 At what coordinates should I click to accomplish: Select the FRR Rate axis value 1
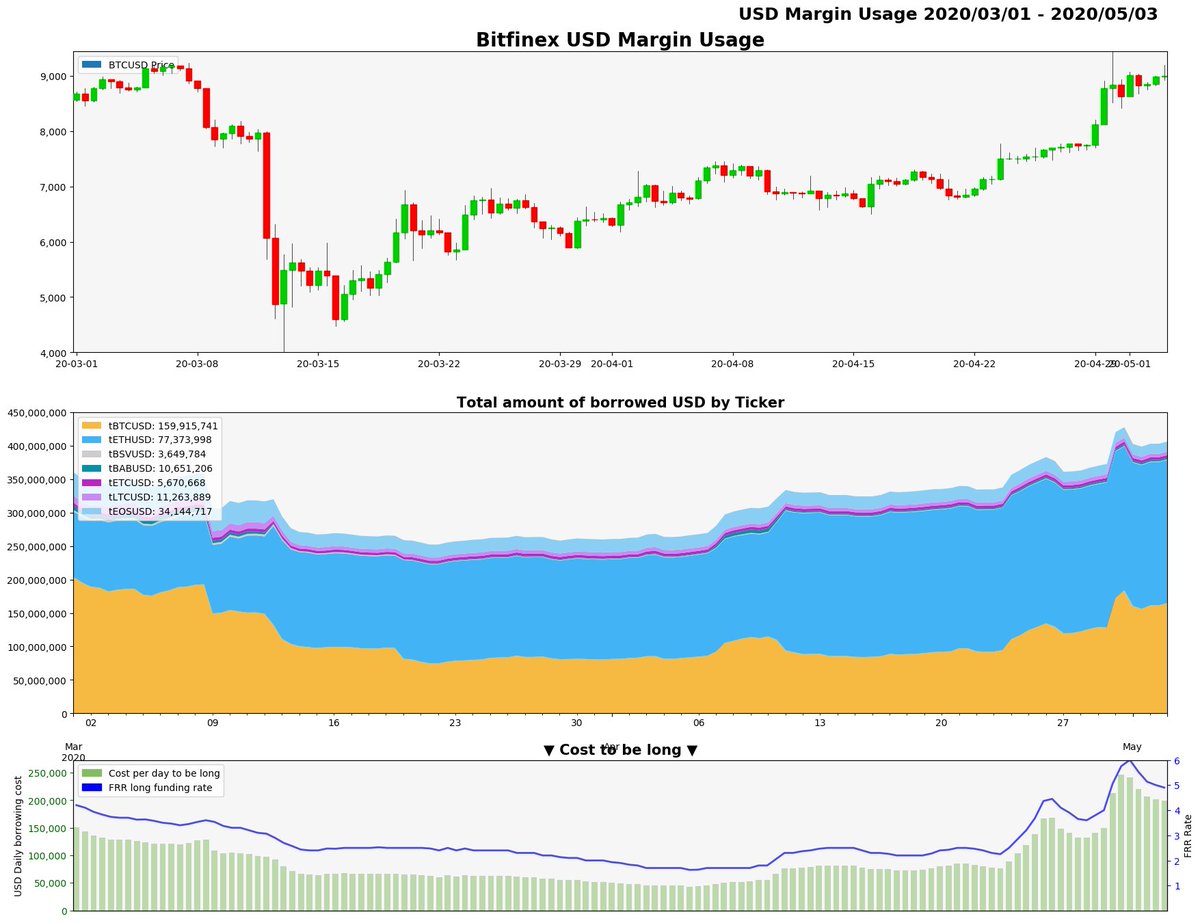pyautogui.click(x=1177, y=886)
